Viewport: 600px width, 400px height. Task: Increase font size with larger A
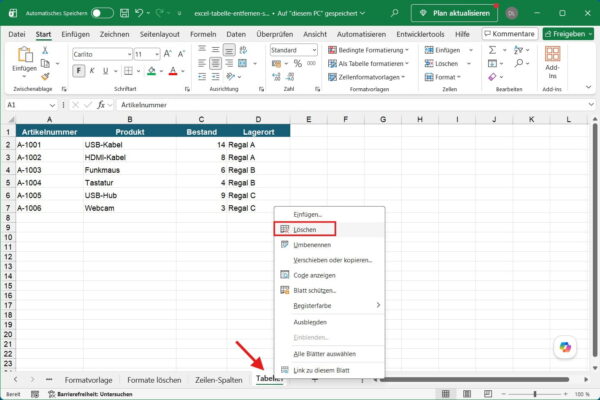point(168,54)
